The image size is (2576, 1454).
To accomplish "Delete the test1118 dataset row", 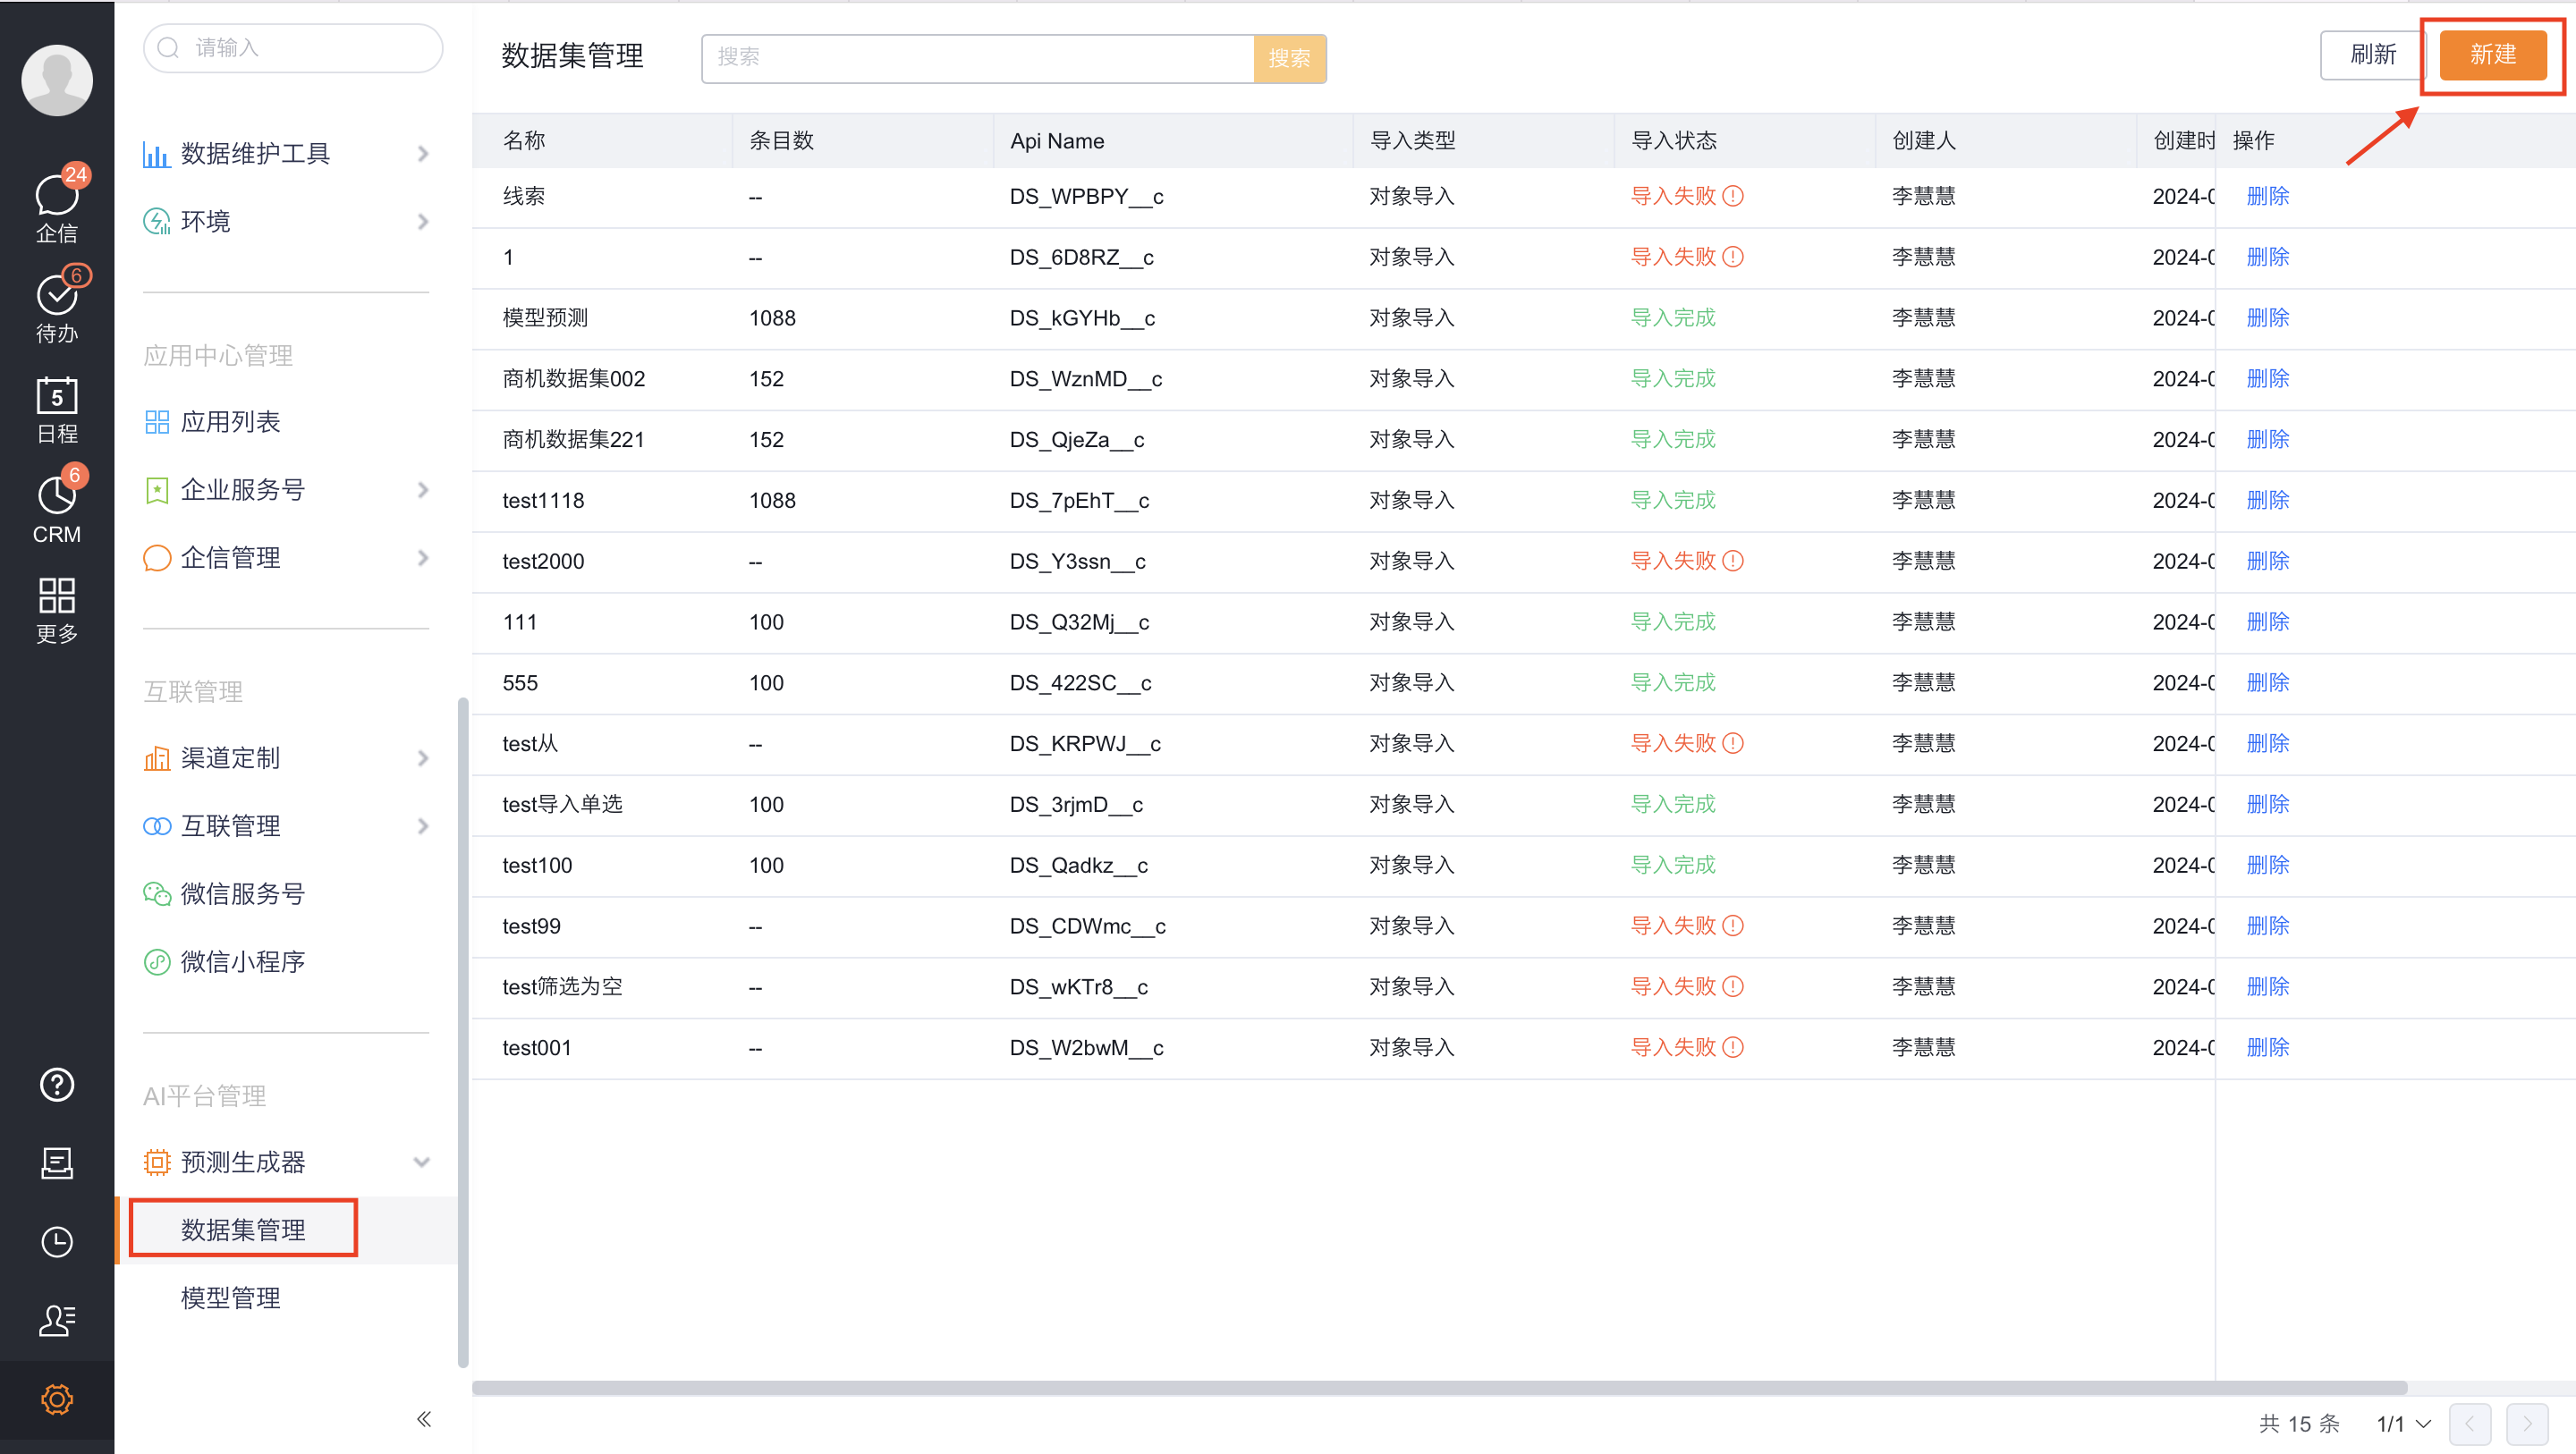I will [x=2267, y=500].
